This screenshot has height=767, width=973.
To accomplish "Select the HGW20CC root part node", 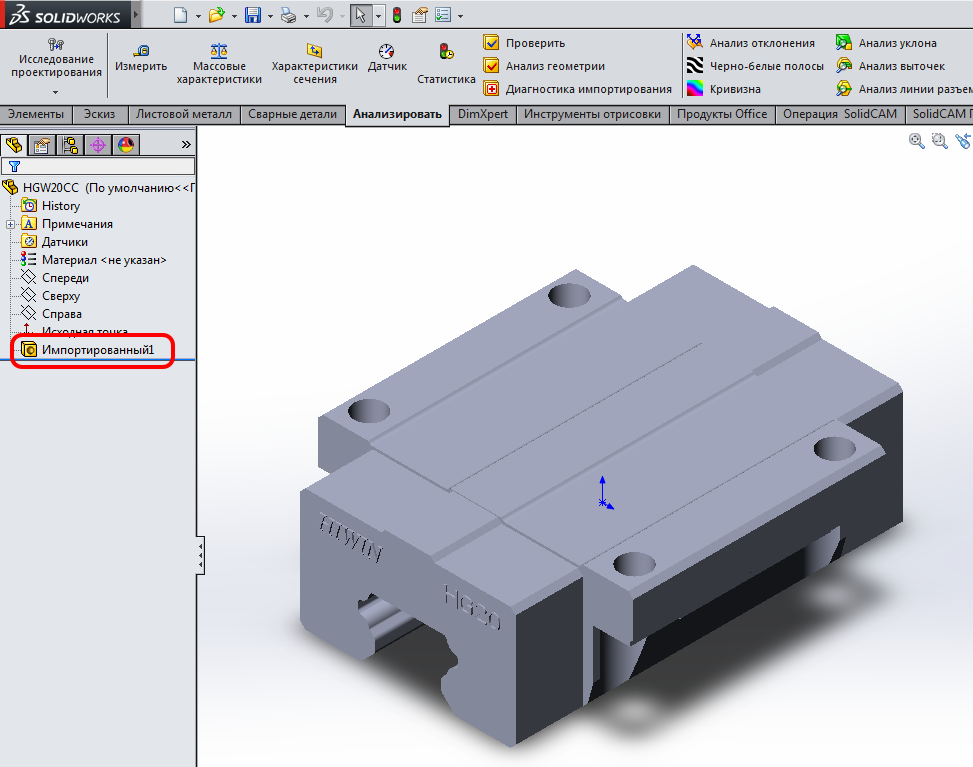I will click(x=99, y=187).
